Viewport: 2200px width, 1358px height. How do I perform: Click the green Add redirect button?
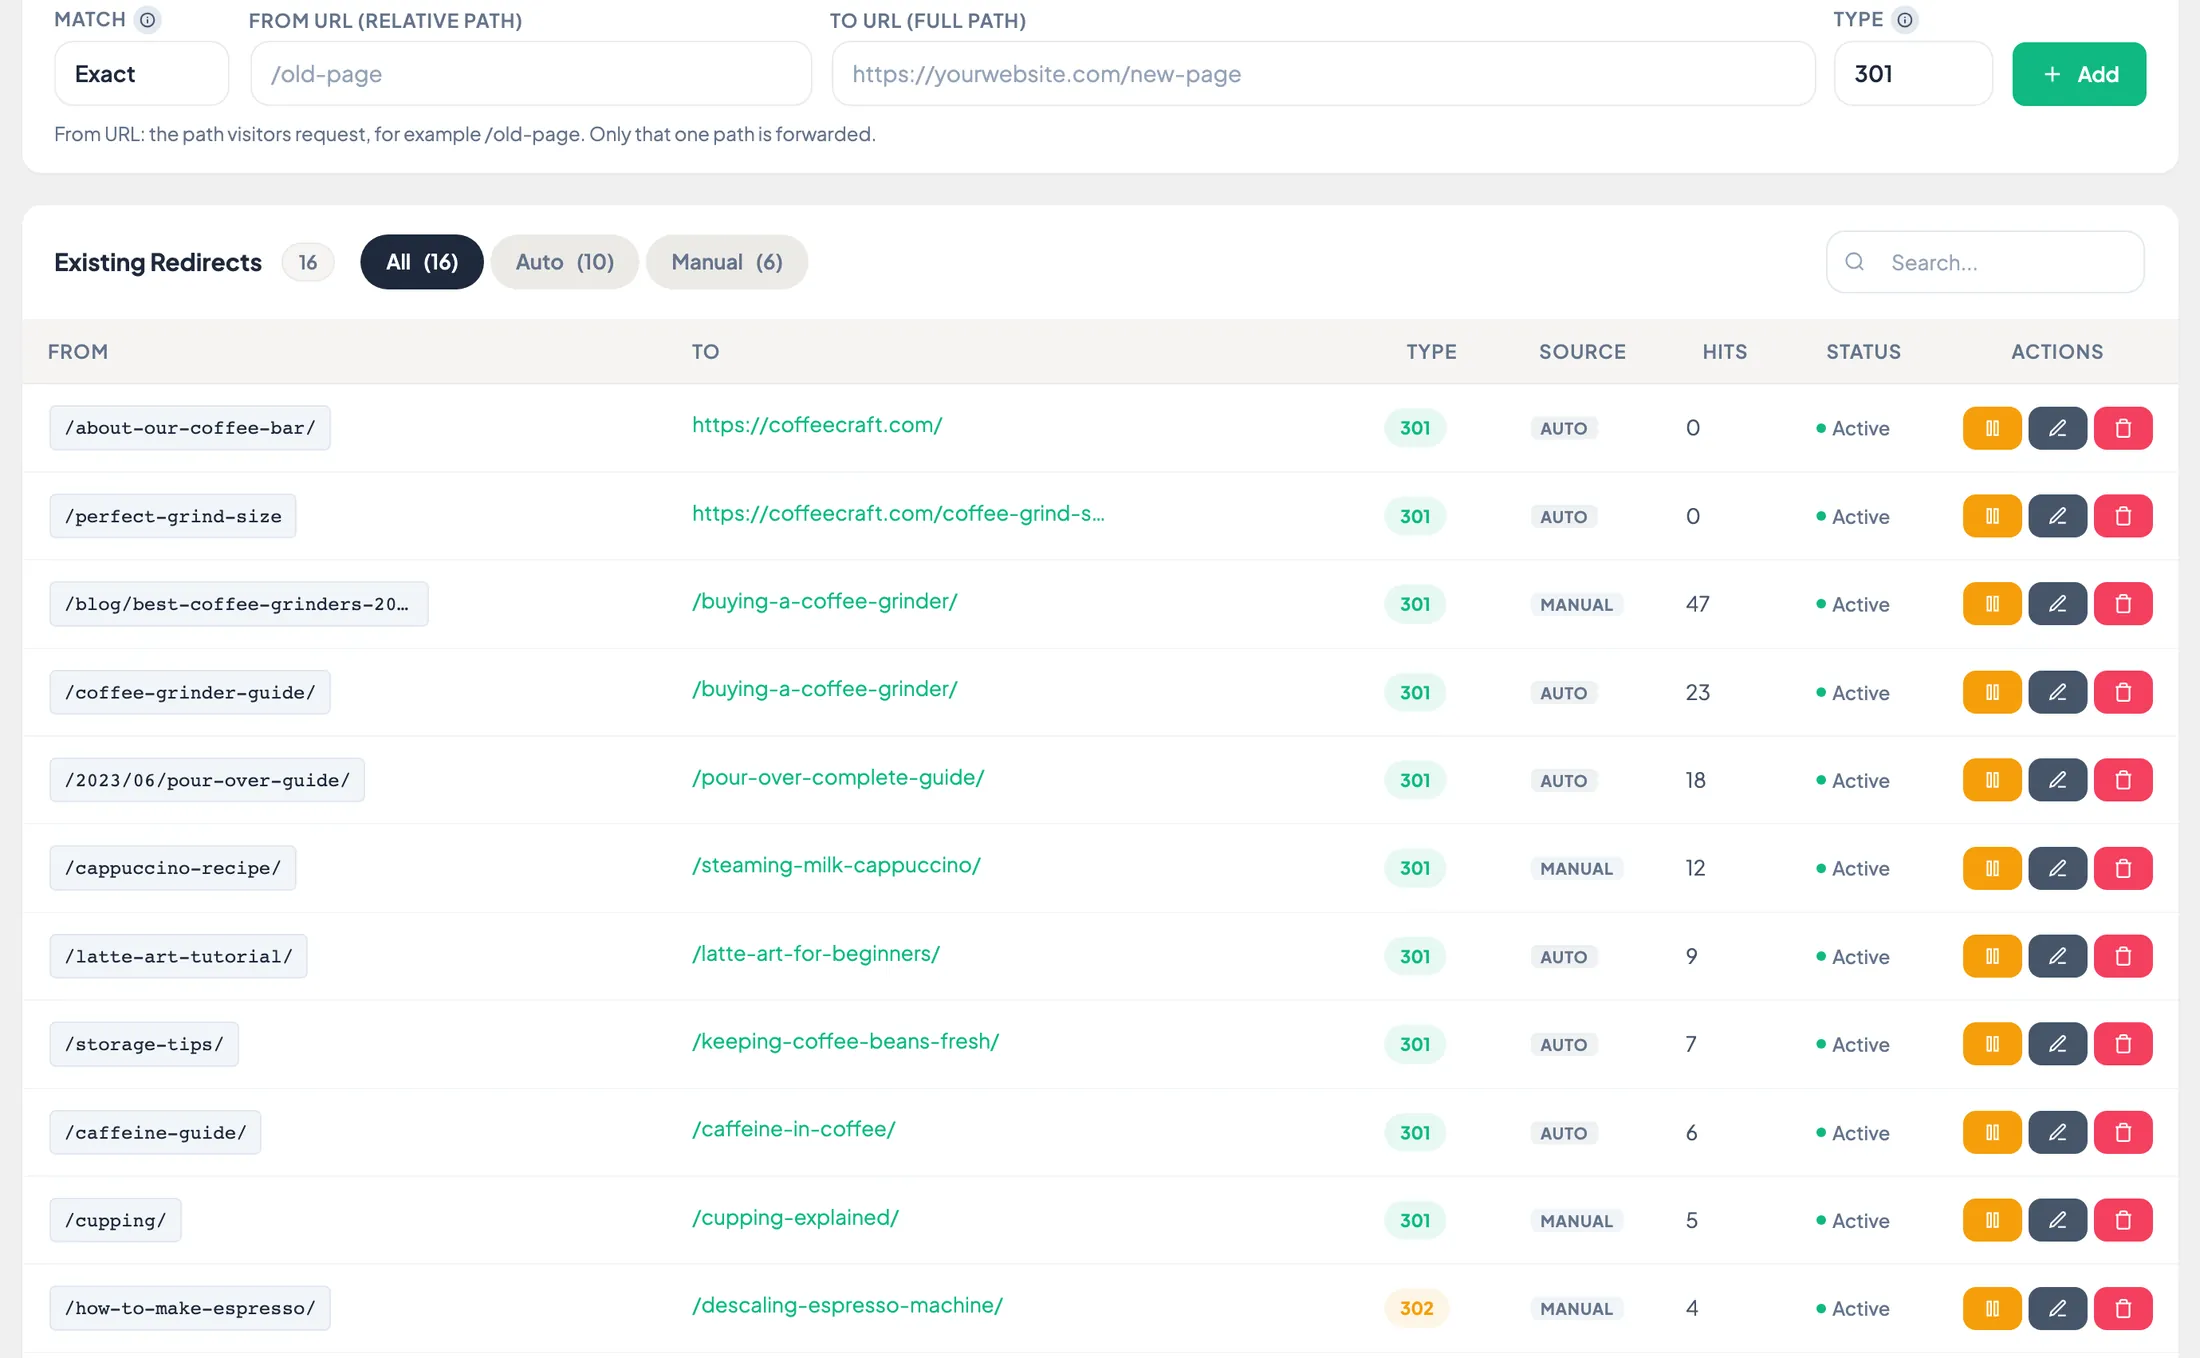tap(2079, 74)
